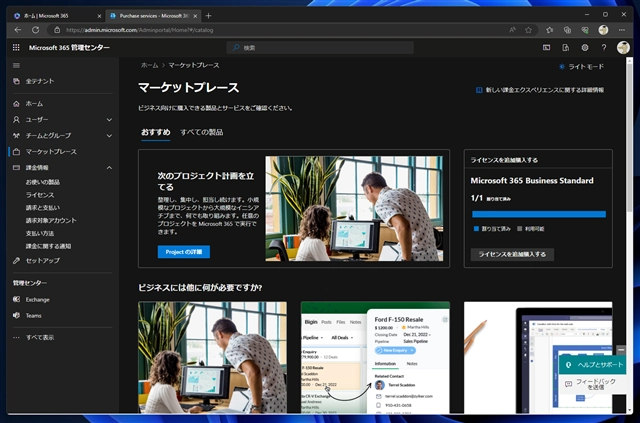Open the Edge browser profile avatar
The height and width of the screenshot is (423, 640).
[x=603, y=30]
